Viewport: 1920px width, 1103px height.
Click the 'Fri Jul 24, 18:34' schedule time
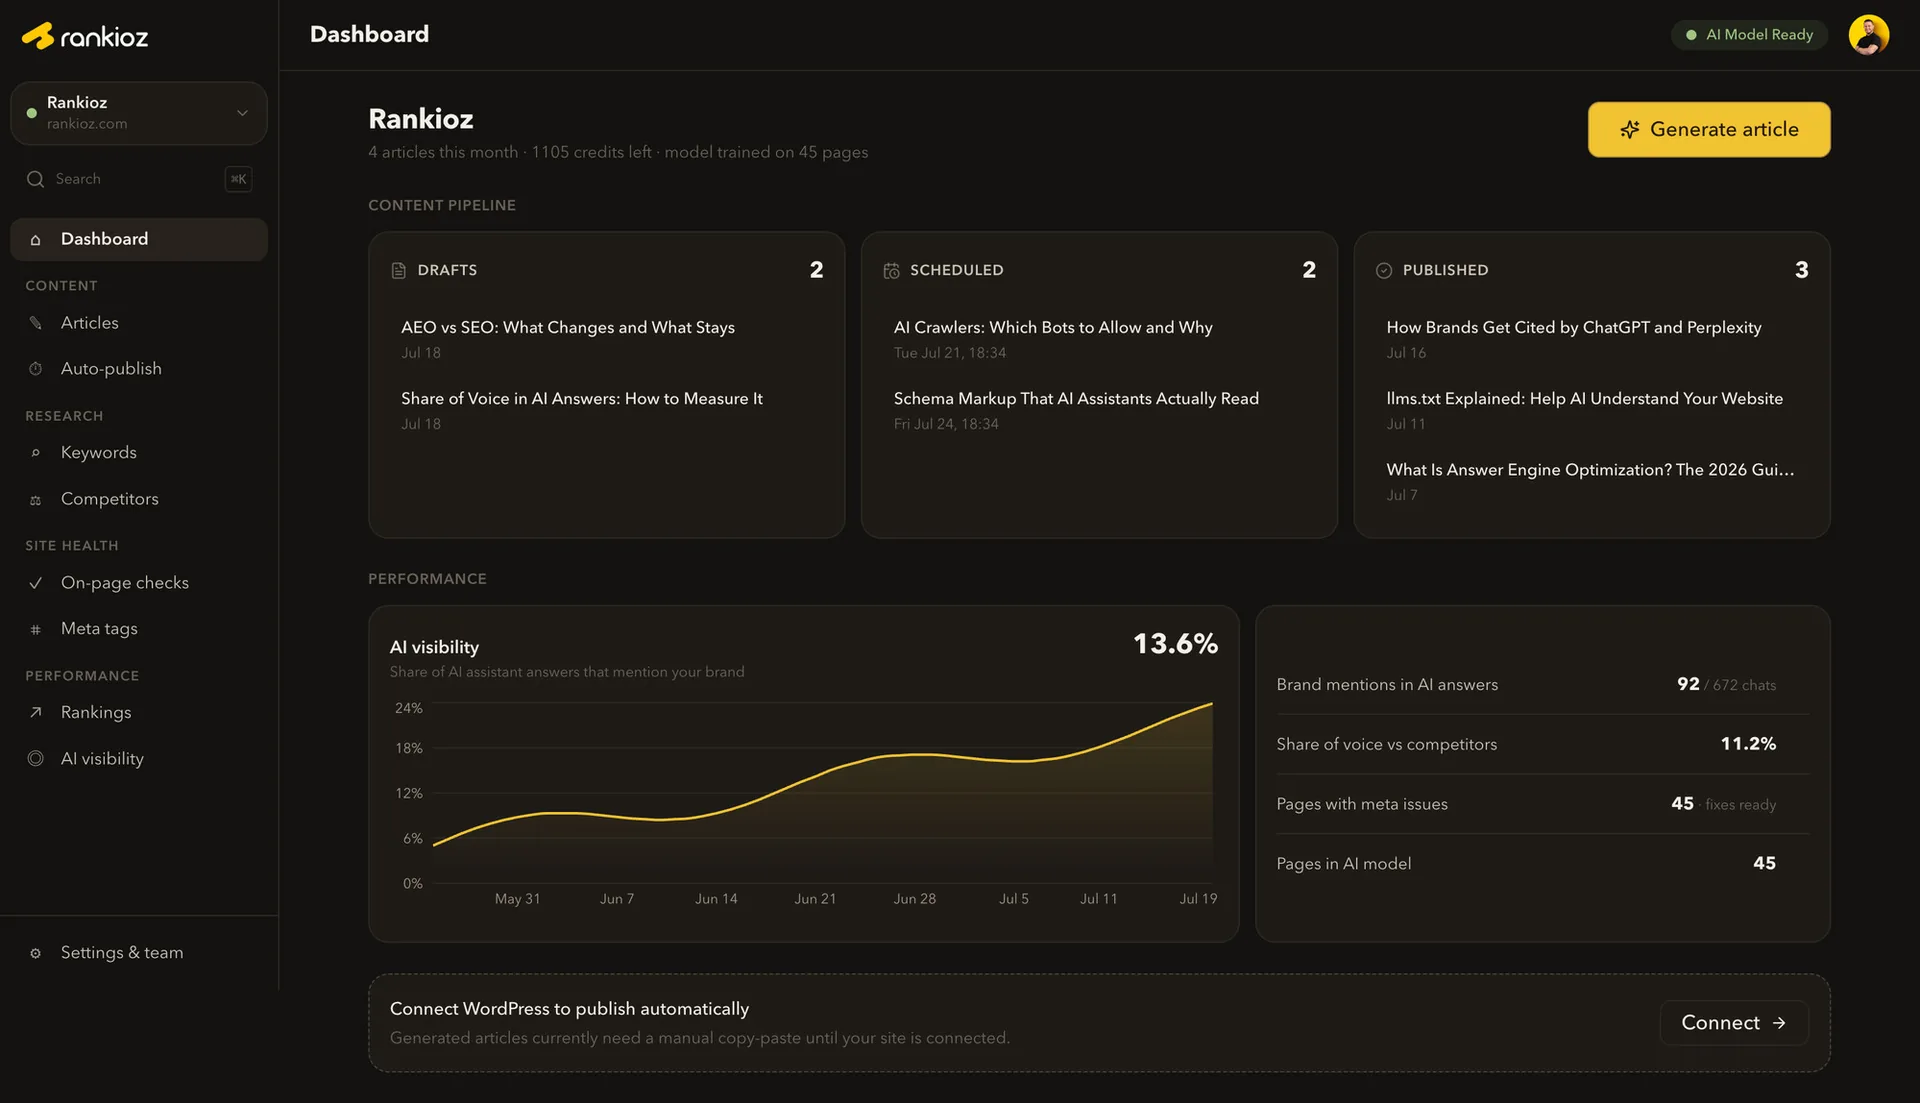(x=946, y=424)
